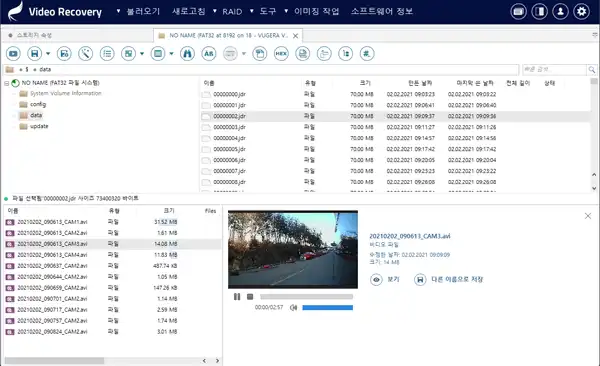This screenshot has height=366, width=600.
Task: Click the storage drive icon in the header
Action: (x=518, y=11)
